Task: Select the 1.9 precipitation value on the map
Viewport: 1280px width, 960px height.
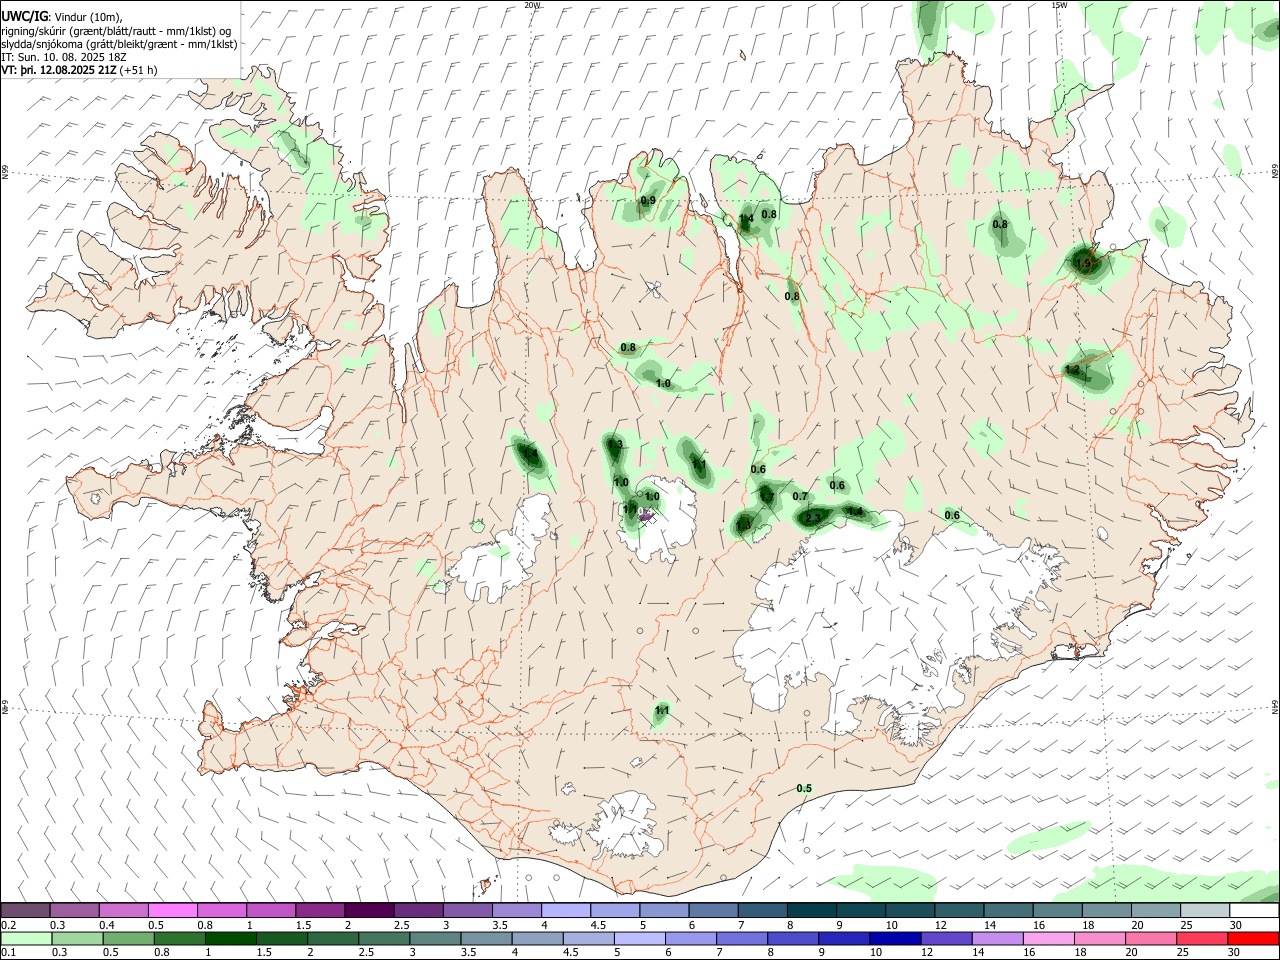Action: click(x=1085, y=264)
